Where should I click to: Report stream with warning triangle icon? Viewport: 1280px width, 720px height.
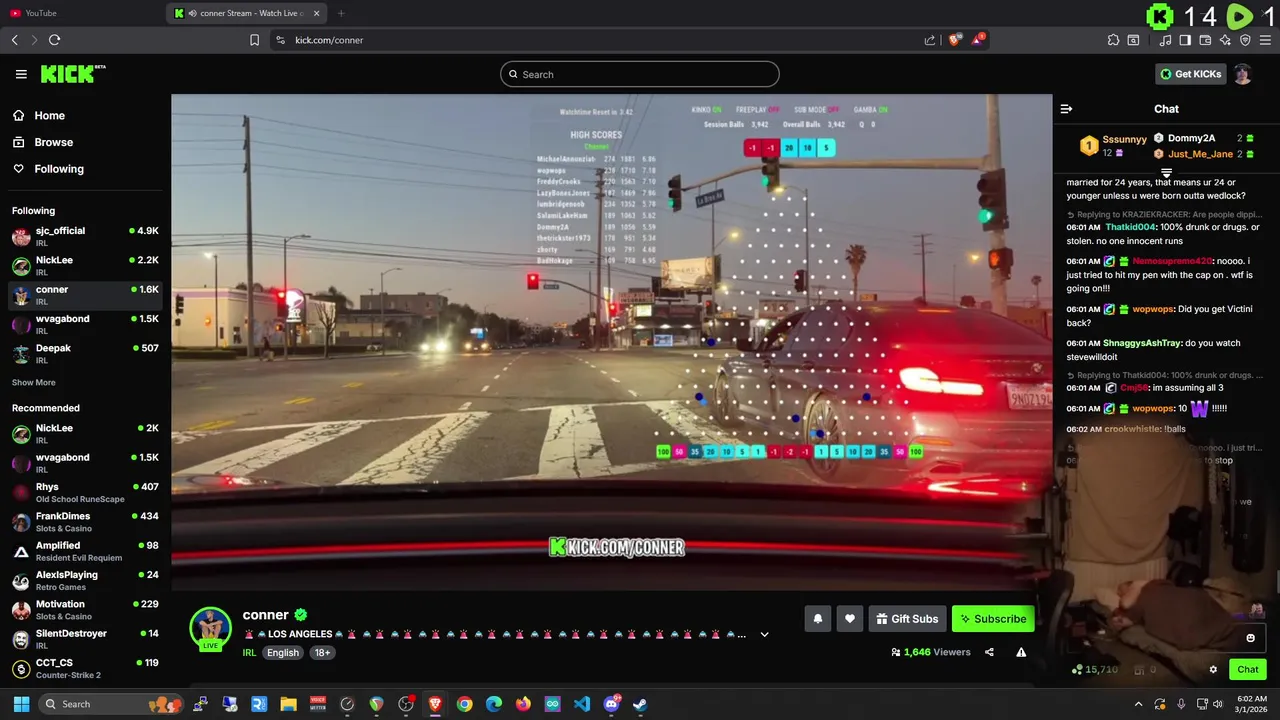point(1021,652)
